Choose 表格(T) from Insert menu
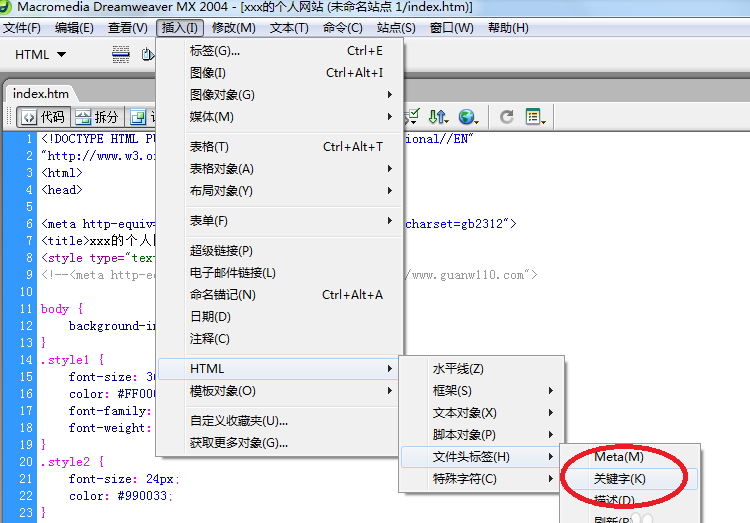 click(x=280, y=146)
